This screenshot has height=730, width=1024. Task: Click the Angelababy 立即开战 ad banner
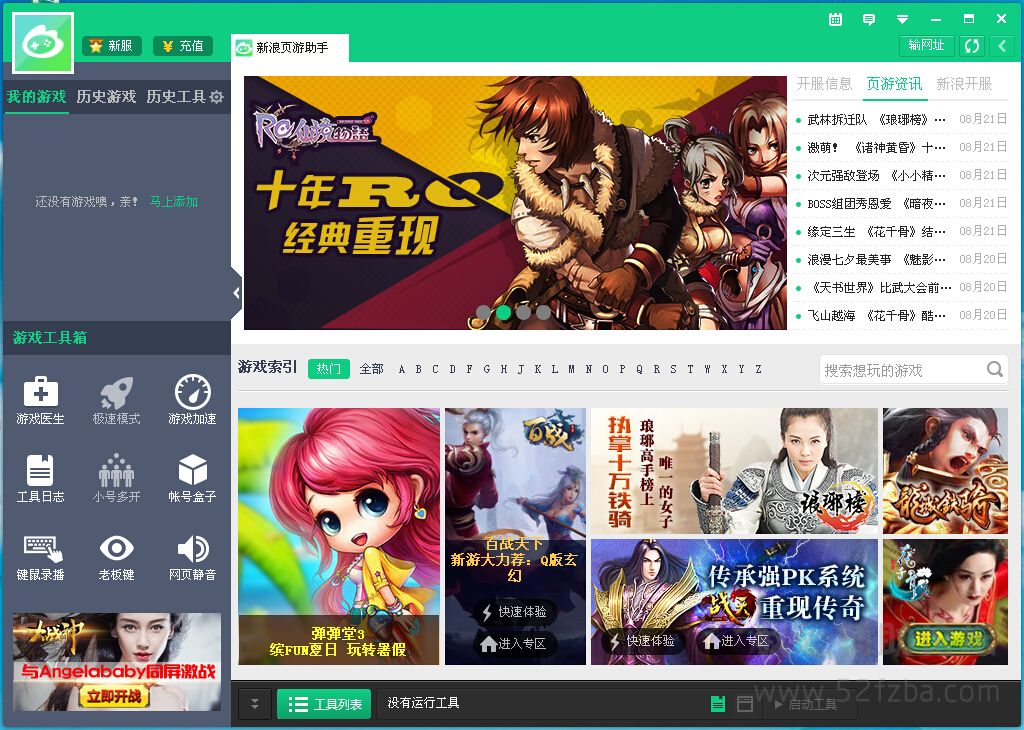(117, 661)
